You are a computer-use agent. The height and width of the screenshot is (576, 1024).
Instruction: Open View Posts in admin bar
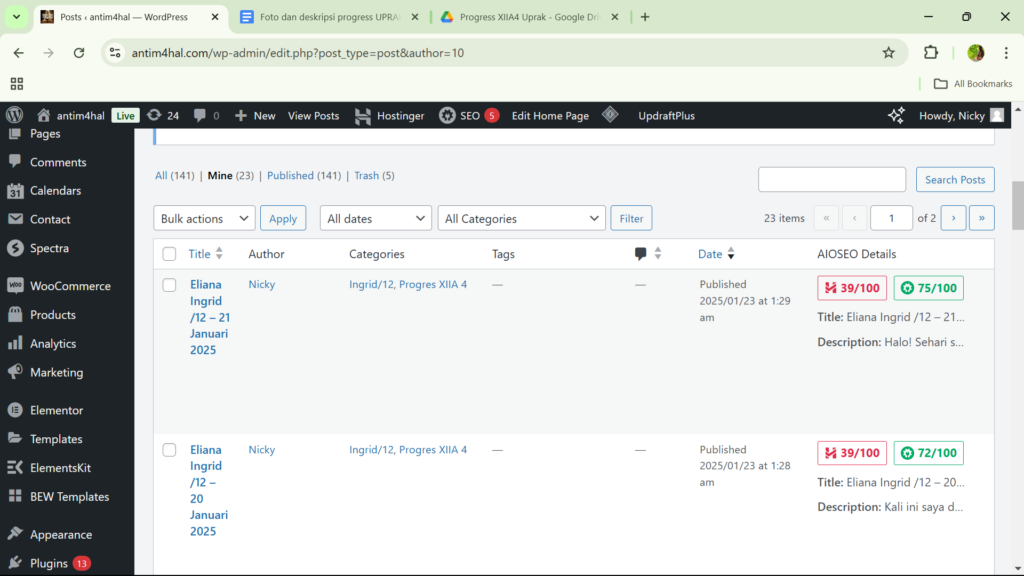313,116
